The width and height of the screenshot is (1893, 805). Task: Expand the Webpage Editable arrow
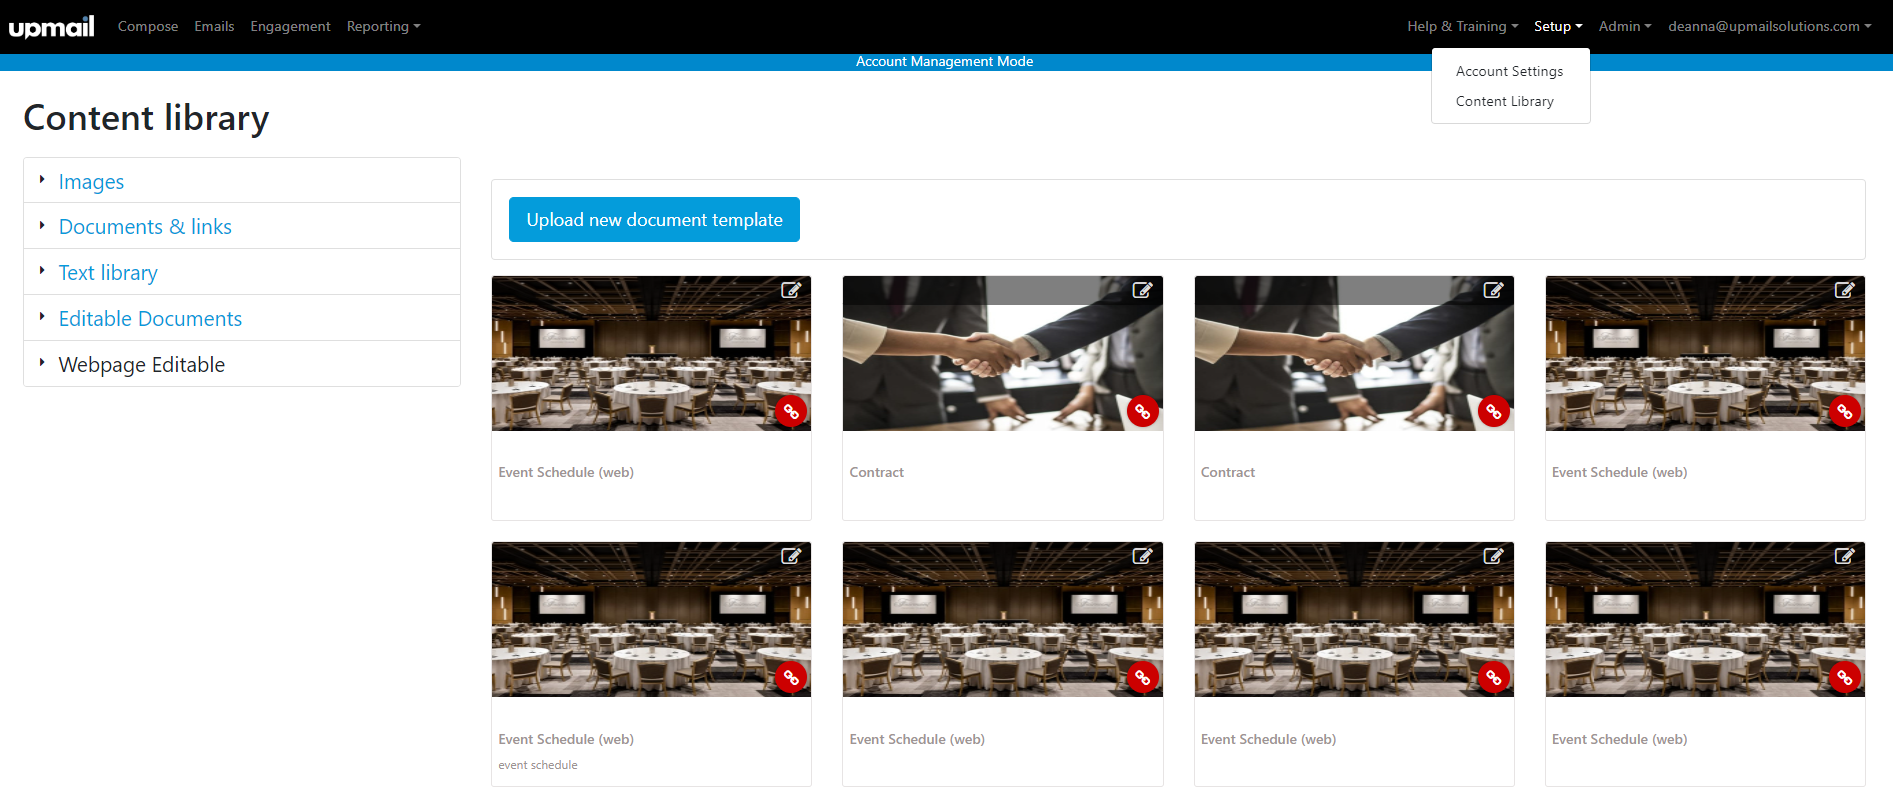[x=42, y=363]
